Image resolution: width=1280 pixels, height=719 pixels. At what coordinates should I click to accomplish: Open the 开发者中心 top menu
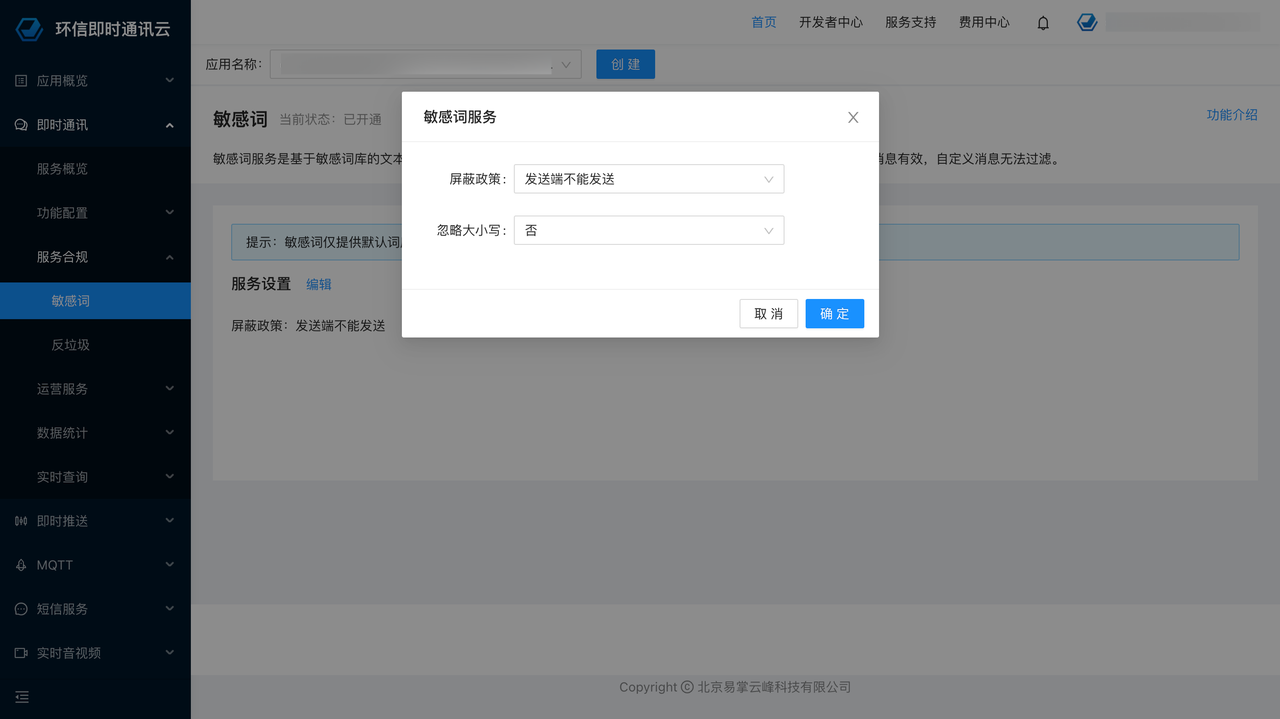(x=830, y=22)
